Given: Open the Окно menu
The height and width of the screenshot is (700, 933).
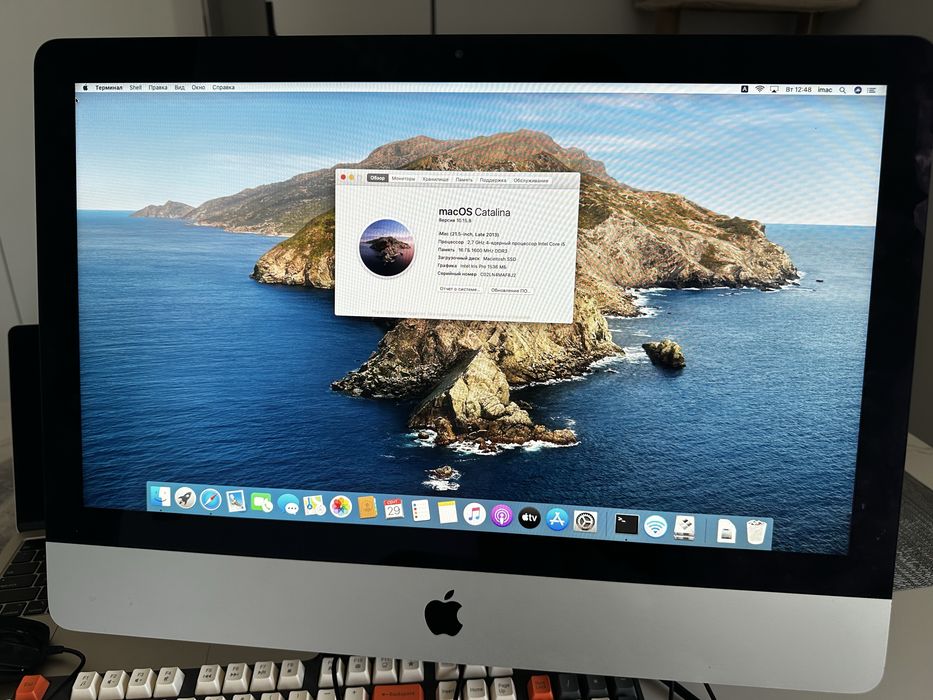Looking at the screenshot, I should [198, 88].
